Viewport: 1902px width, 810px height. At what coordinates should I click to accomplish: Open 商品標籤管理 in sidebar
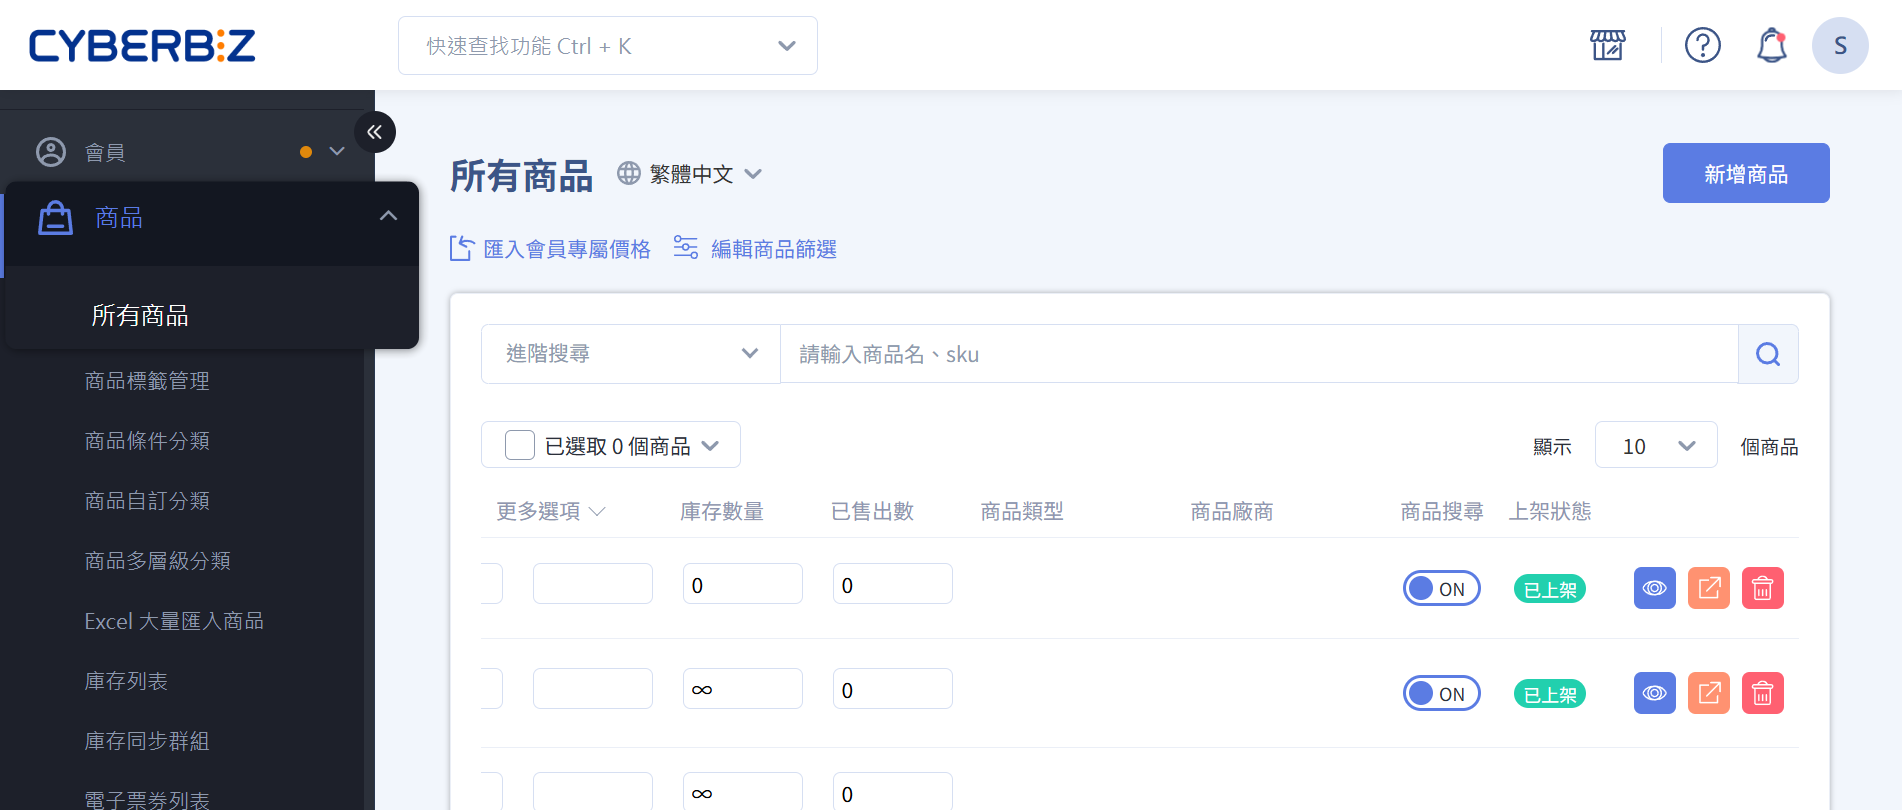click(x=147, y=381)
